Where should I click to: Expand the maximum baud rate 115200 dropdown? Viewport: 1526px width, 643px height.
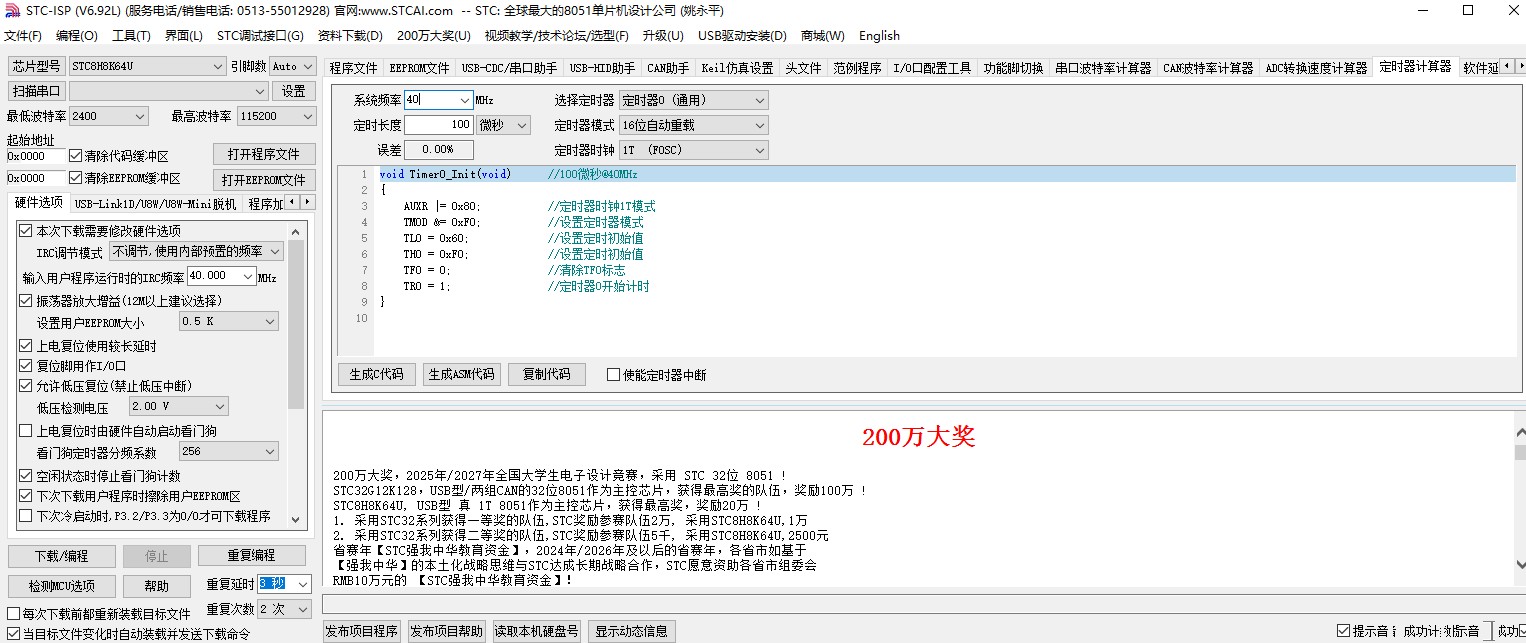click(x=276, y=116)
